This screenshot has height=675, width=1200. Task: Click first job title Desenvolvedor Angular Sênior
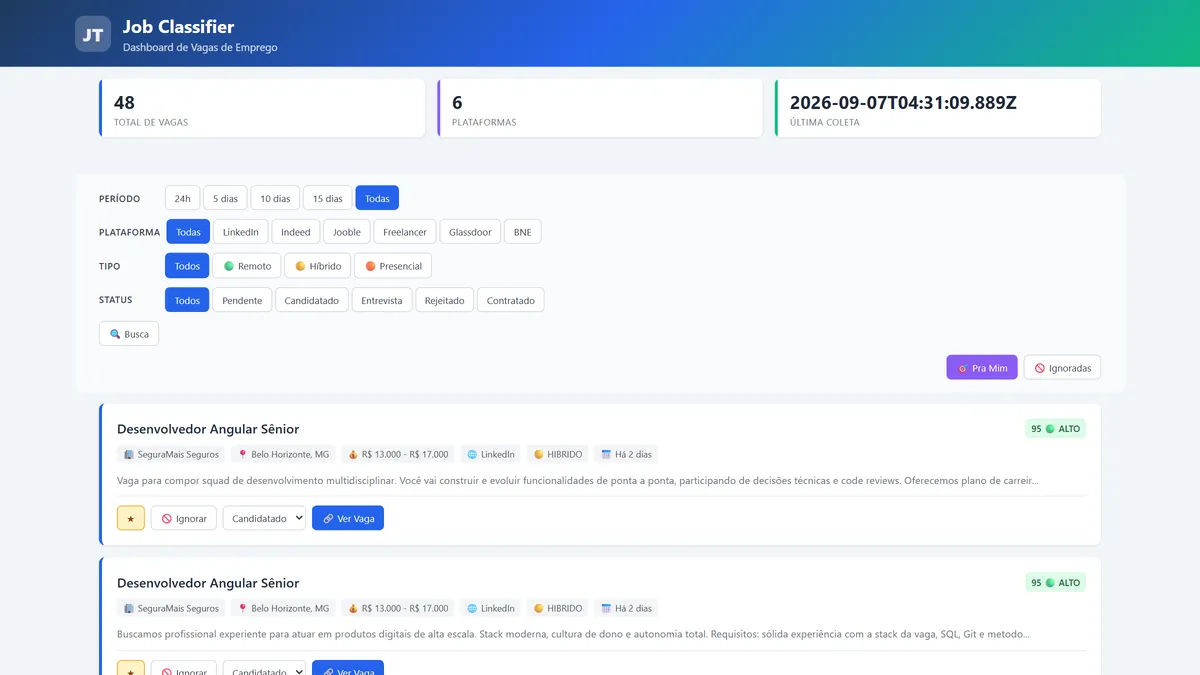click(208, 429)
